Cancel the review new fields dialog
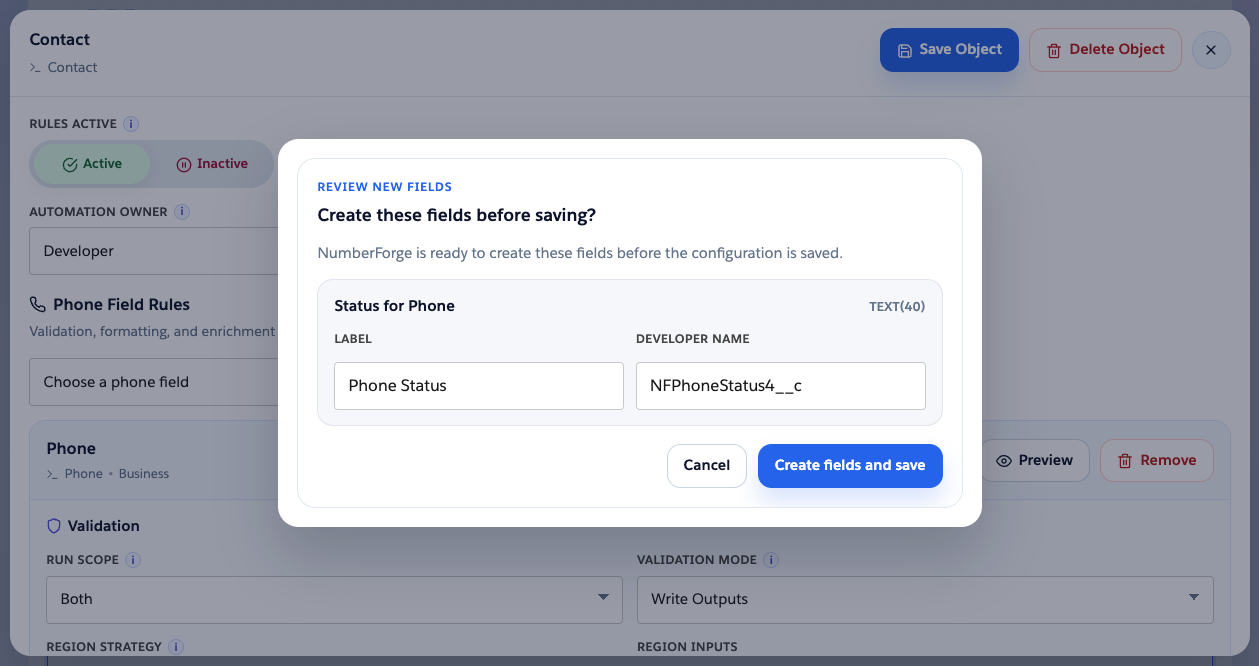This screenshot has width=1259, height=666. [707, 466]
